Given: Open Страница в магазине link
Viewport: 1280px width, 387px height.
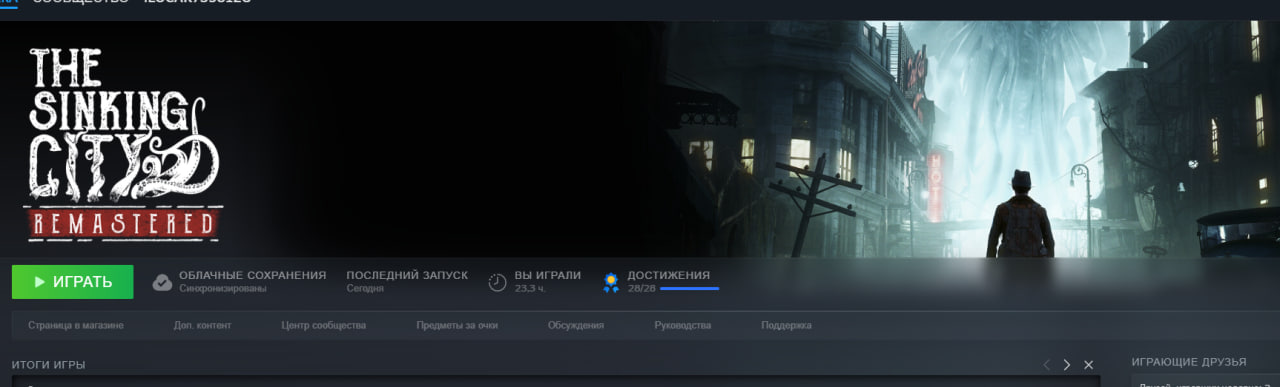Looking at the screenshot, I should point(76,325).
